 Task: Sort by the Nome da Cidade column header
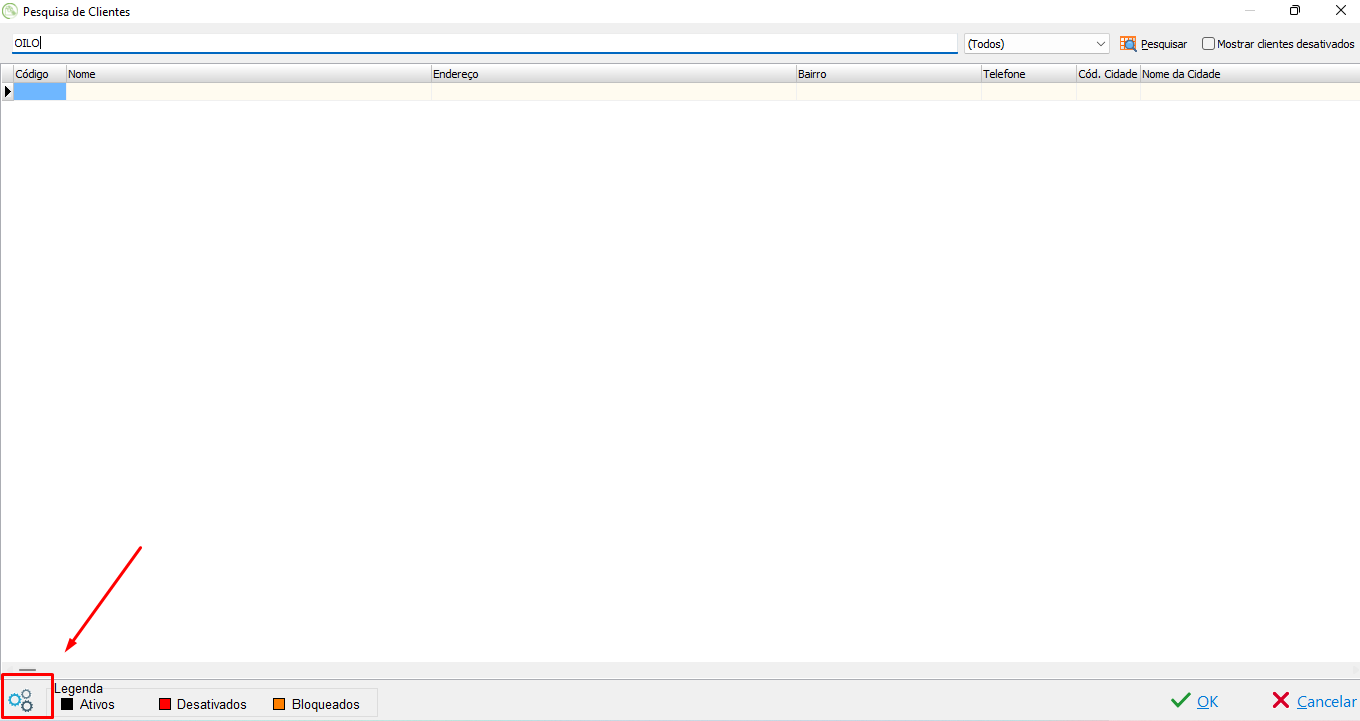1250,74
